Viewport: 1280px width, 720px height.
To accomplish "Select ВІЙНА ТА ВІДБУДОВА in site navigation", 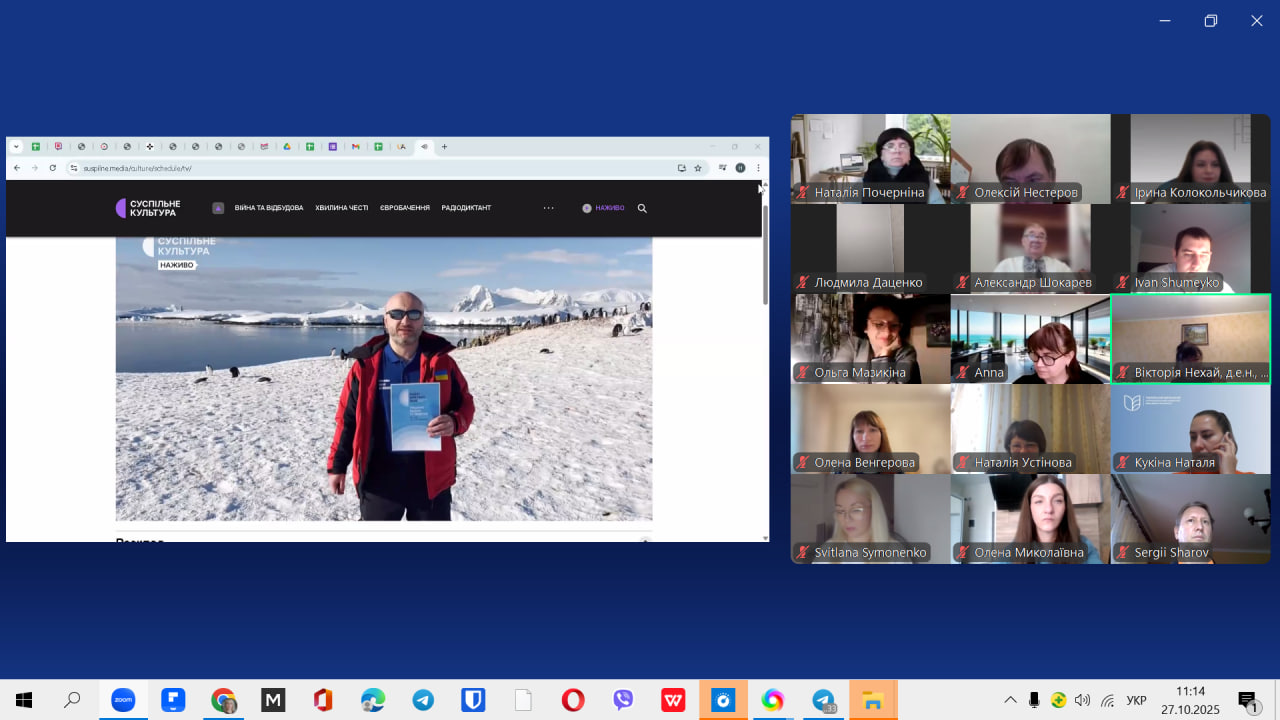I will pos(269,208).
